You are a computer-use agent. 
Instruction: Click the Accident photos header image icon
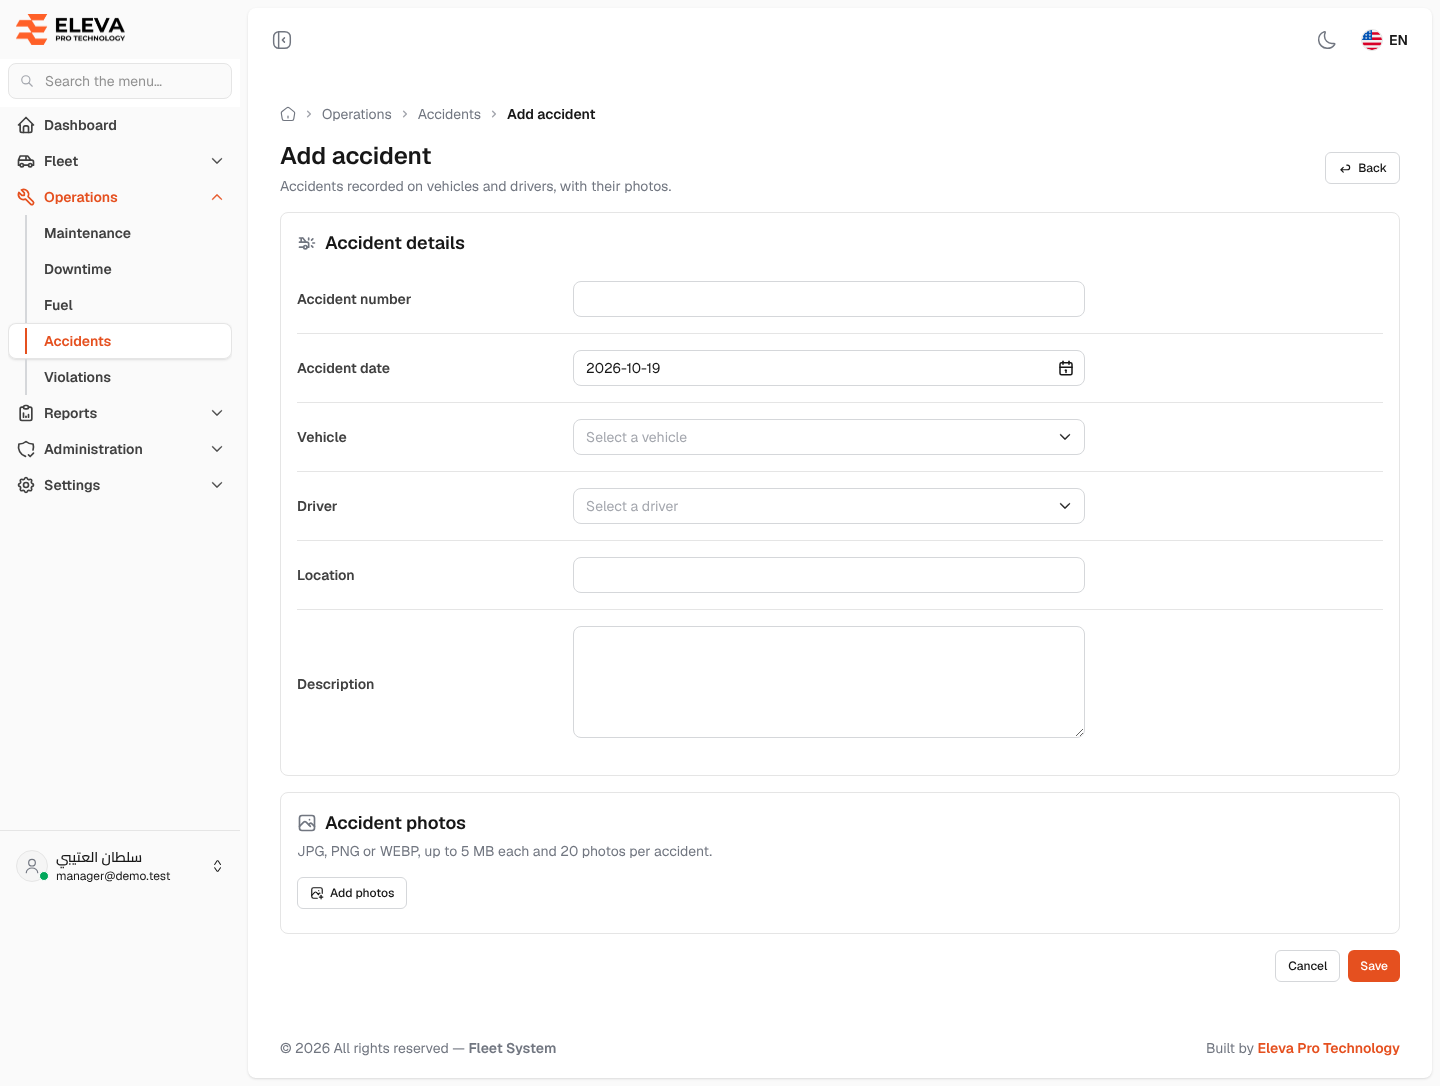pyautogui.click(x=307, y=823)
